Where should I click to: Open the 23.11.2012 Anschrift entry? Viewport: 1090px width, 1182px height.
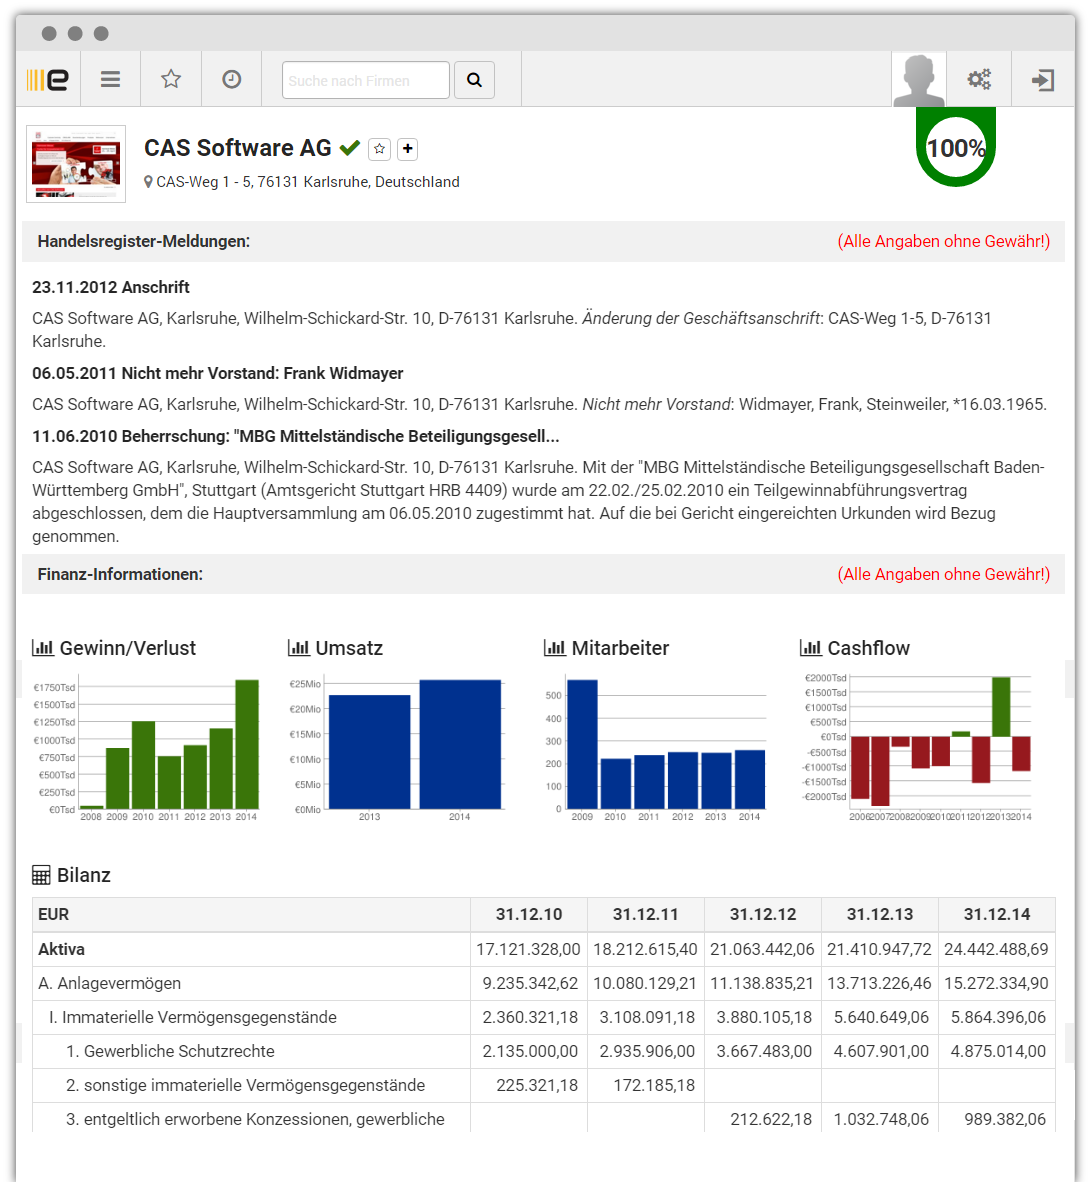click(111, 287)
